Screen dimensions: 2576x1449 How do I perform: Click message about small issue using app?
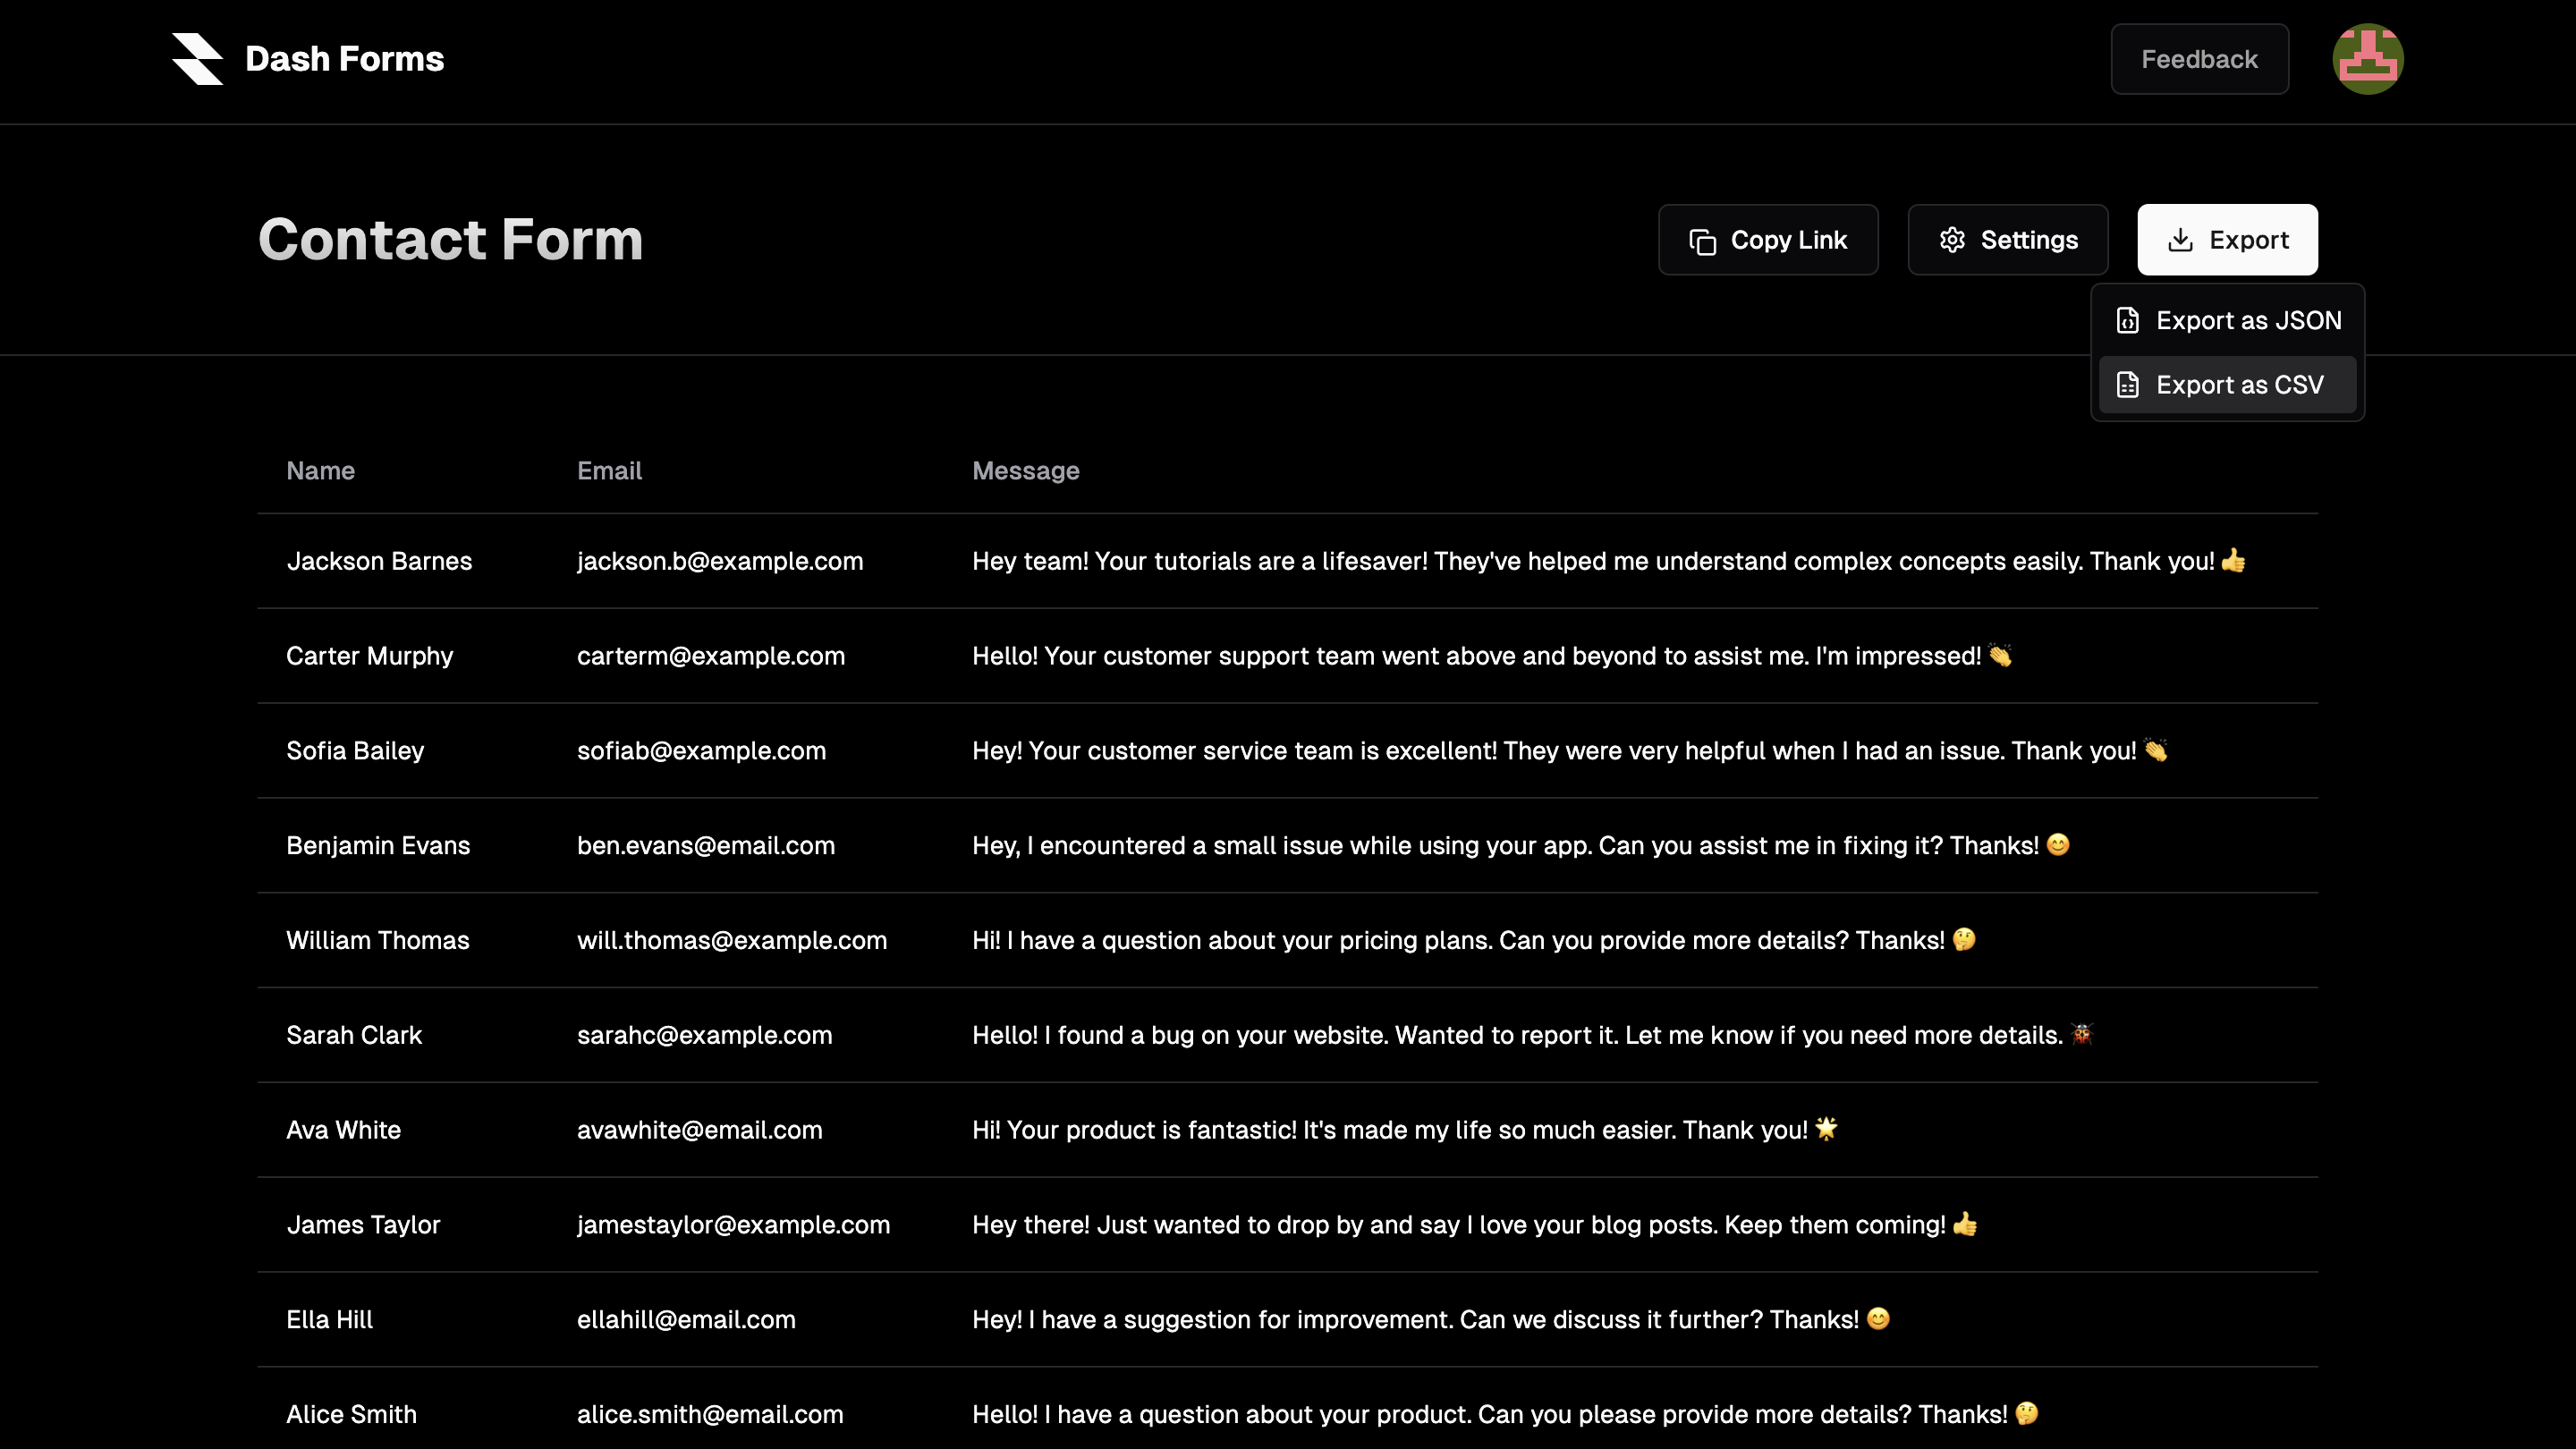[x=1521, y=846]
